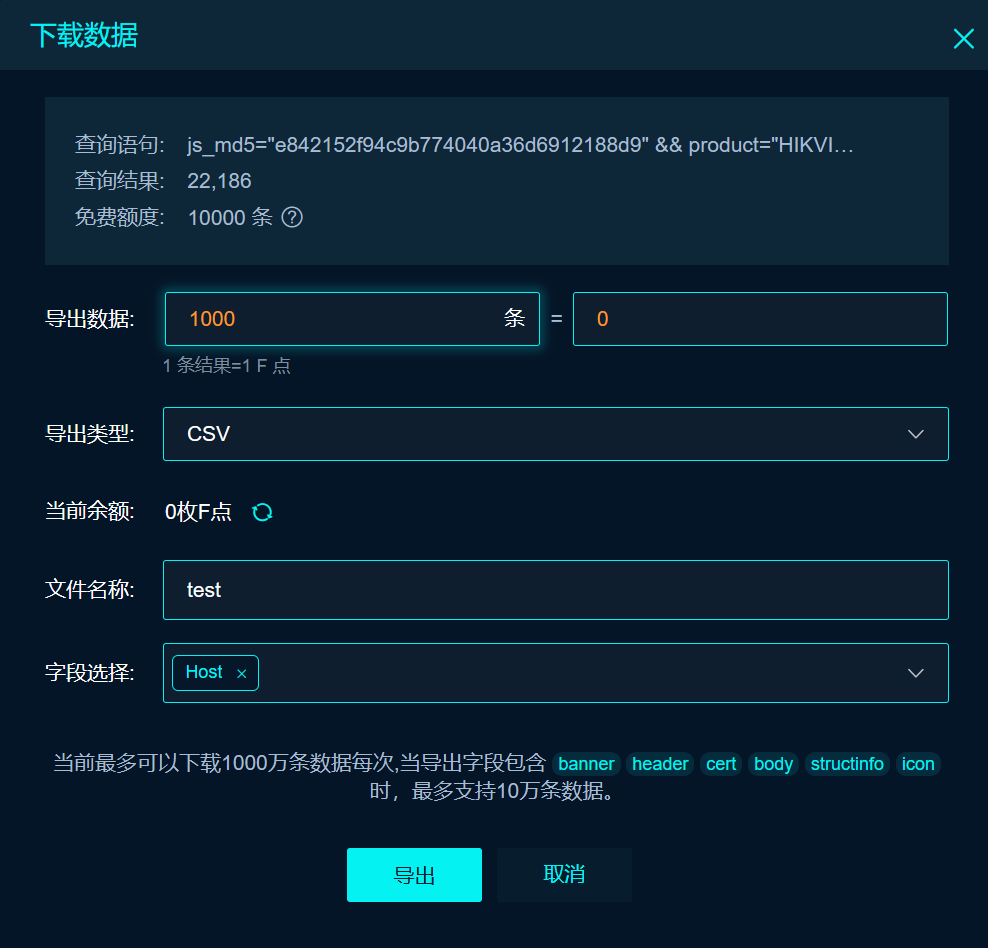988x948 pixels.
Task: Select the Host tag in field selection
Action: pyautogui.click(x=204, y=672)
